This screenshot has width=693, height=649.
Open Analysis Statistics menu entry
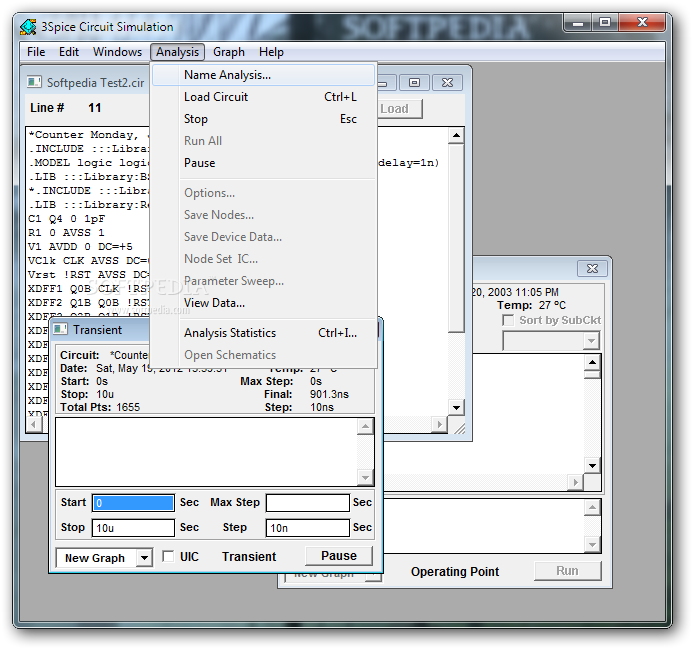point(263,333)
